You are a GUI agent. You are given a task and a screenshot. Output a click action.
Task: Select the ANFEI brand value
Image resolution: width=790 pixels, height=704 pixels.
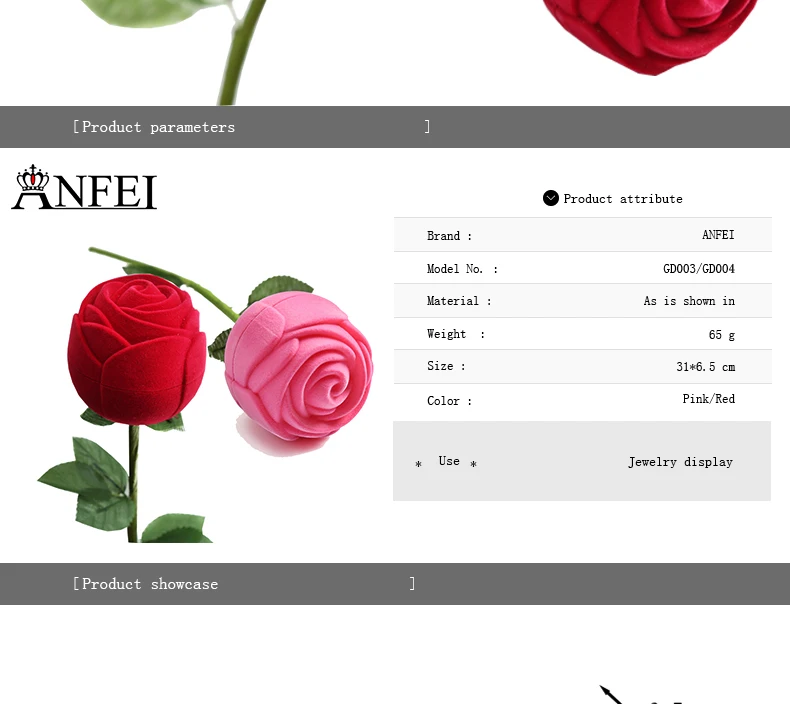click(x=718, y=235)
